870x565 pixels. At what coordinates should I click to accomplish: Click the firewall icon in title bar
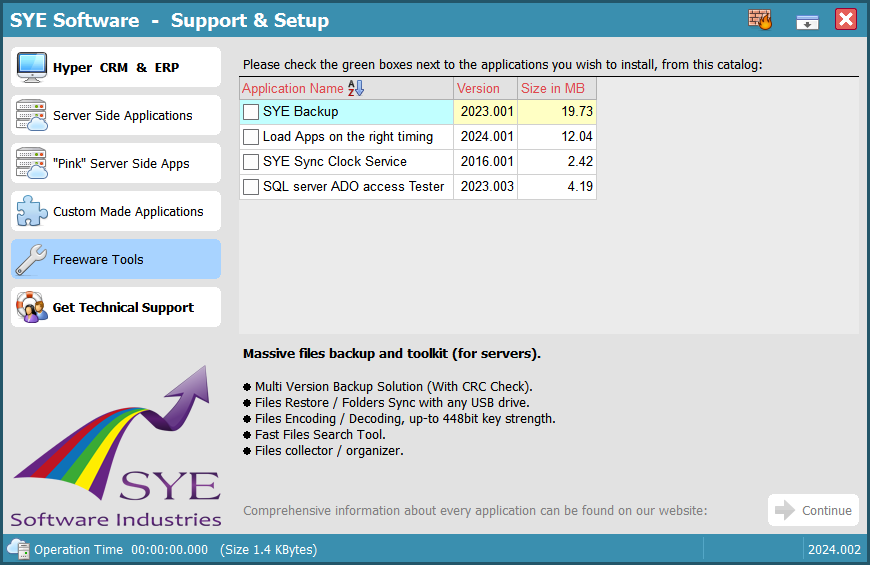point(760,19)
